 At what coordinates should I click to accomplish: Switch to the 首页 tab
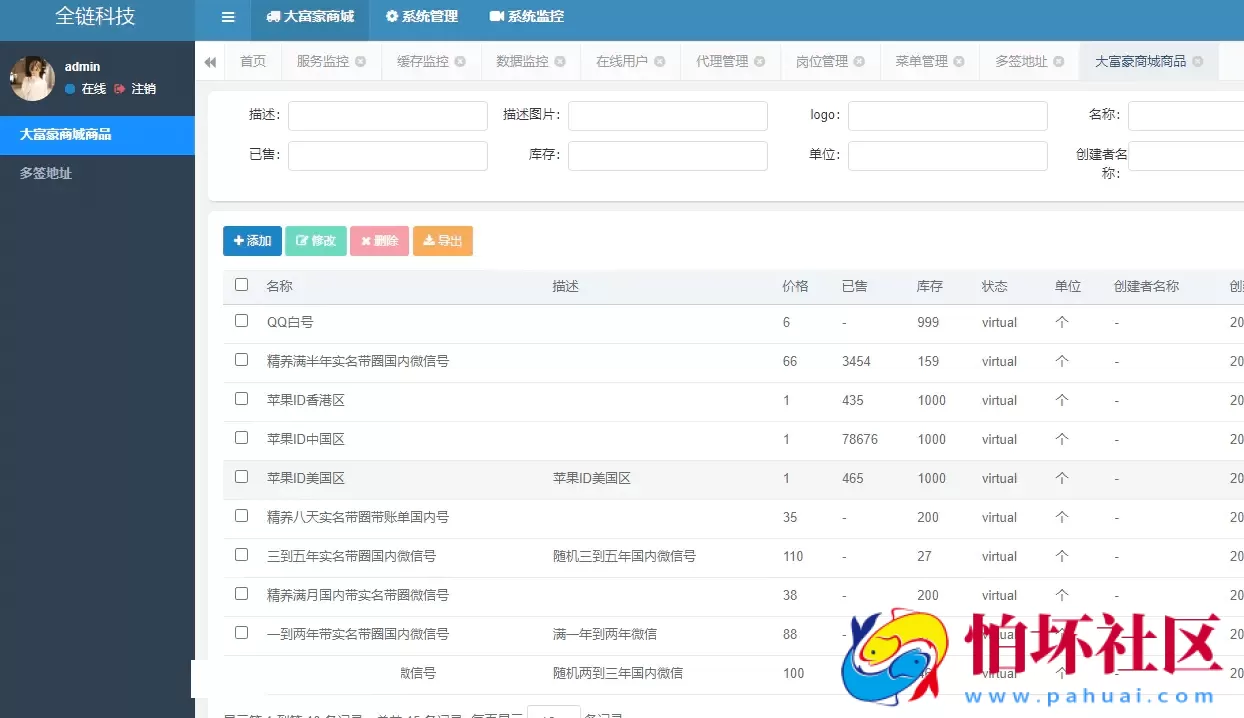click(x=253, y=61)
